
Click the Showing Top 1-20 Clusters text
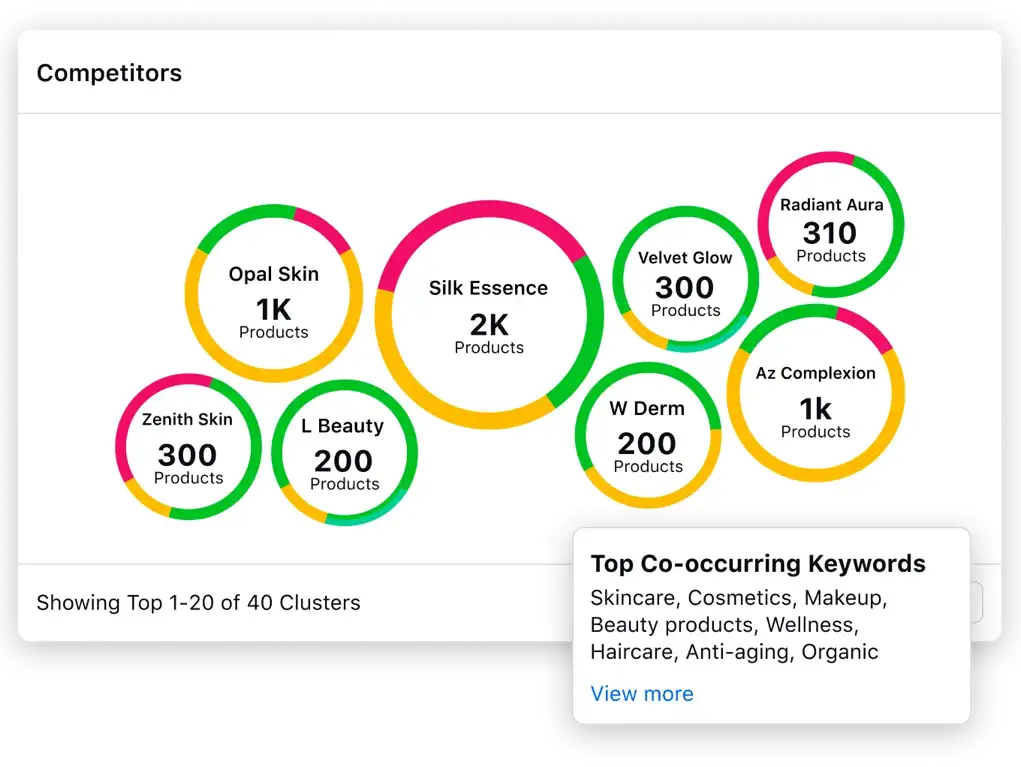[x=198, y=603]
